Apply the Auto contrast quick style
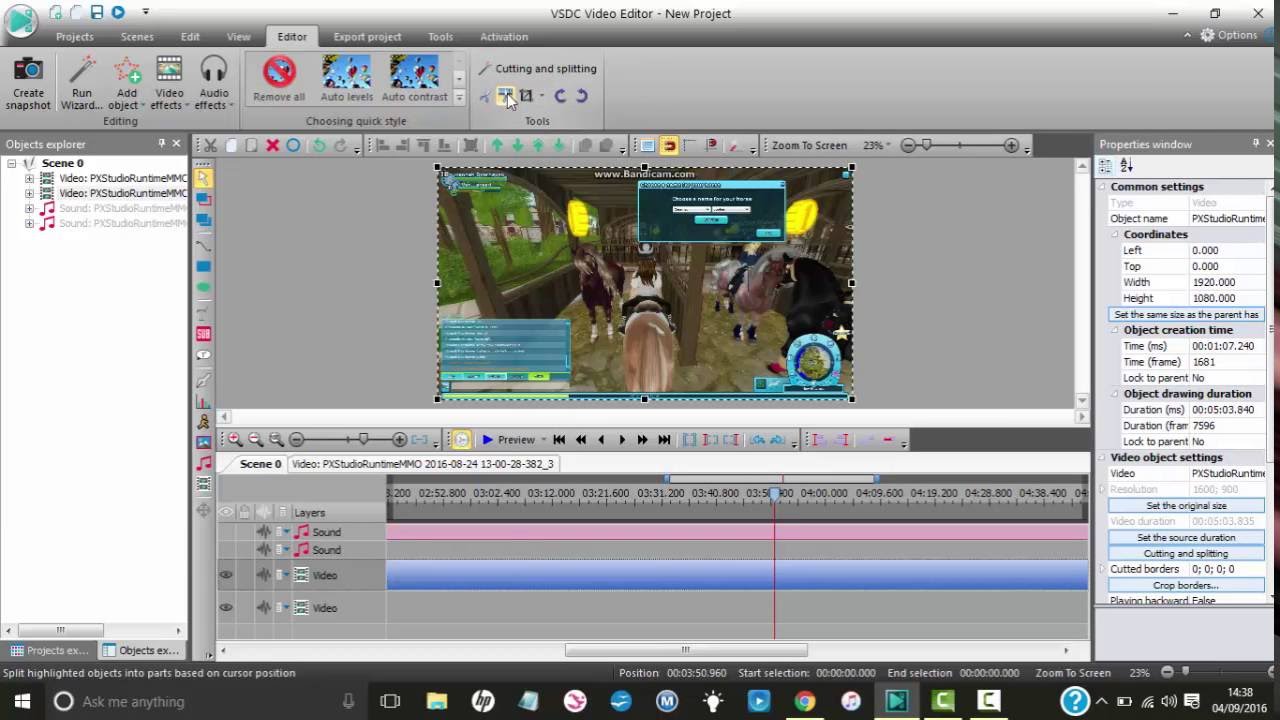Image resolution: width=1280 pixels, height=720 pixels. click(414, 79)
